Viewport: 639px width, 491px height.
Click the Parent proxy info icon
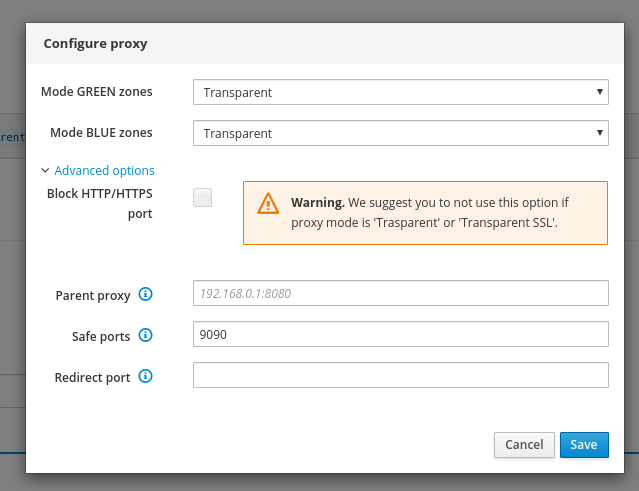(145, 294)
